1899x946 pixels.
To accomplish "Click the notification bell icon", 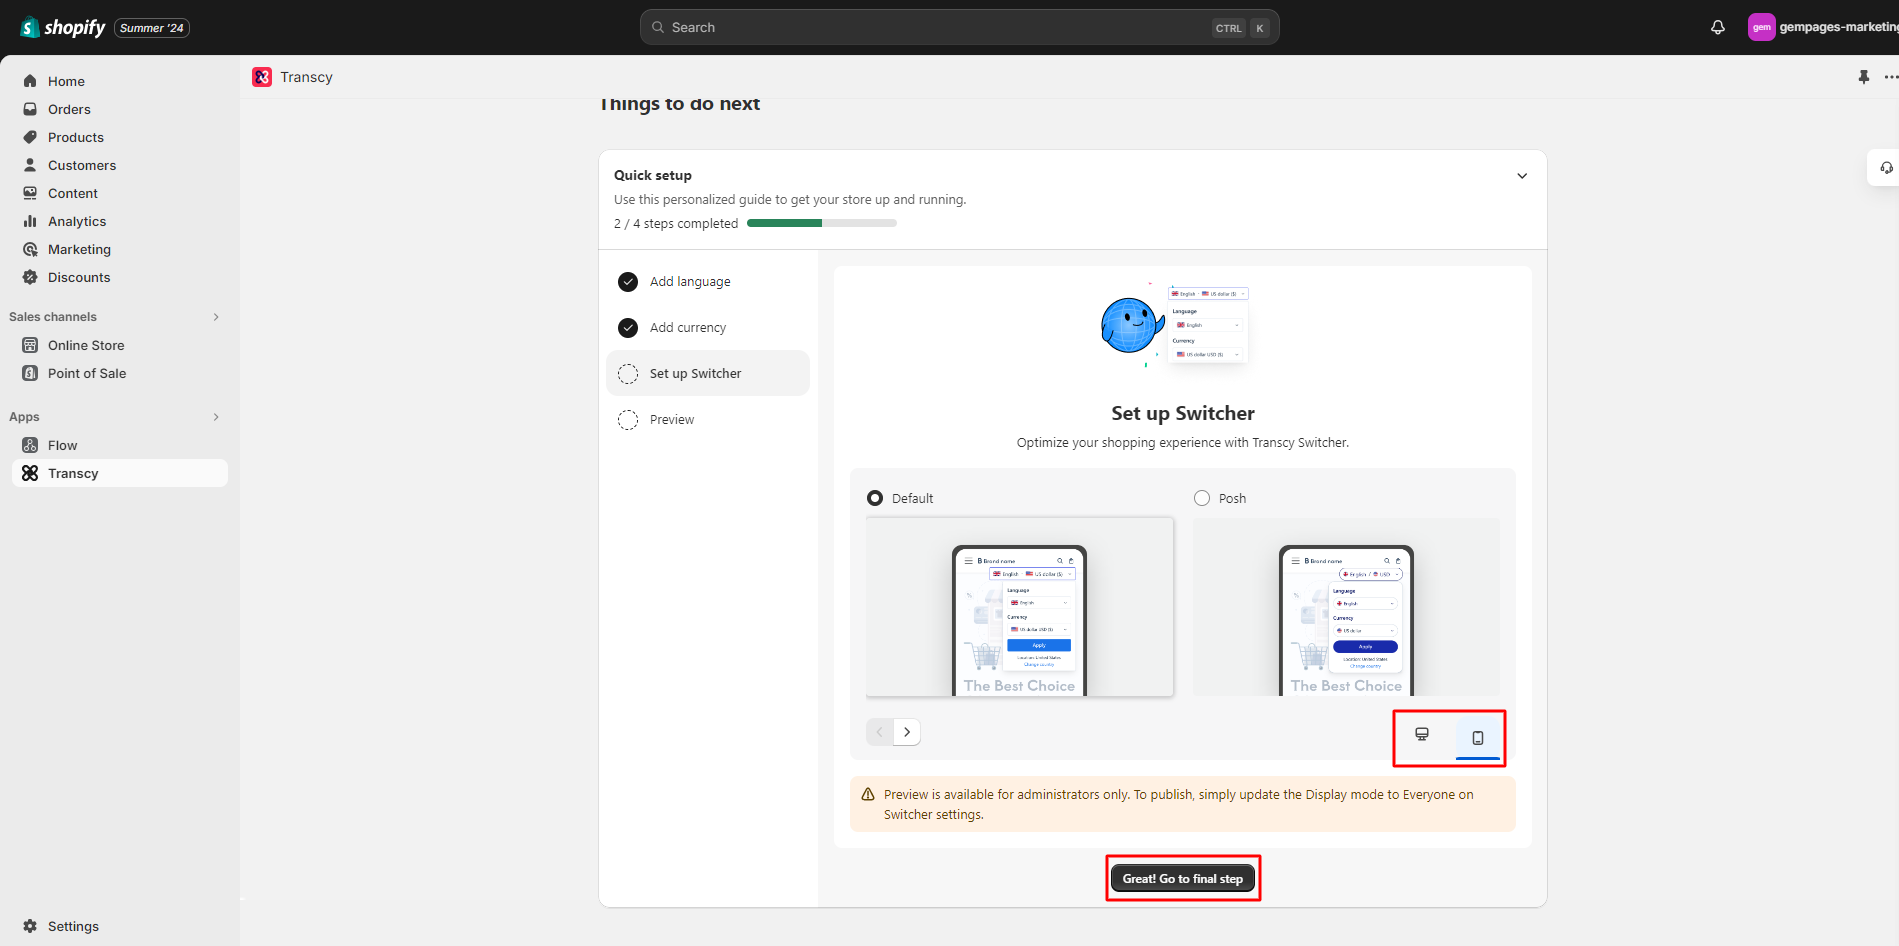I will point(1717,28).
